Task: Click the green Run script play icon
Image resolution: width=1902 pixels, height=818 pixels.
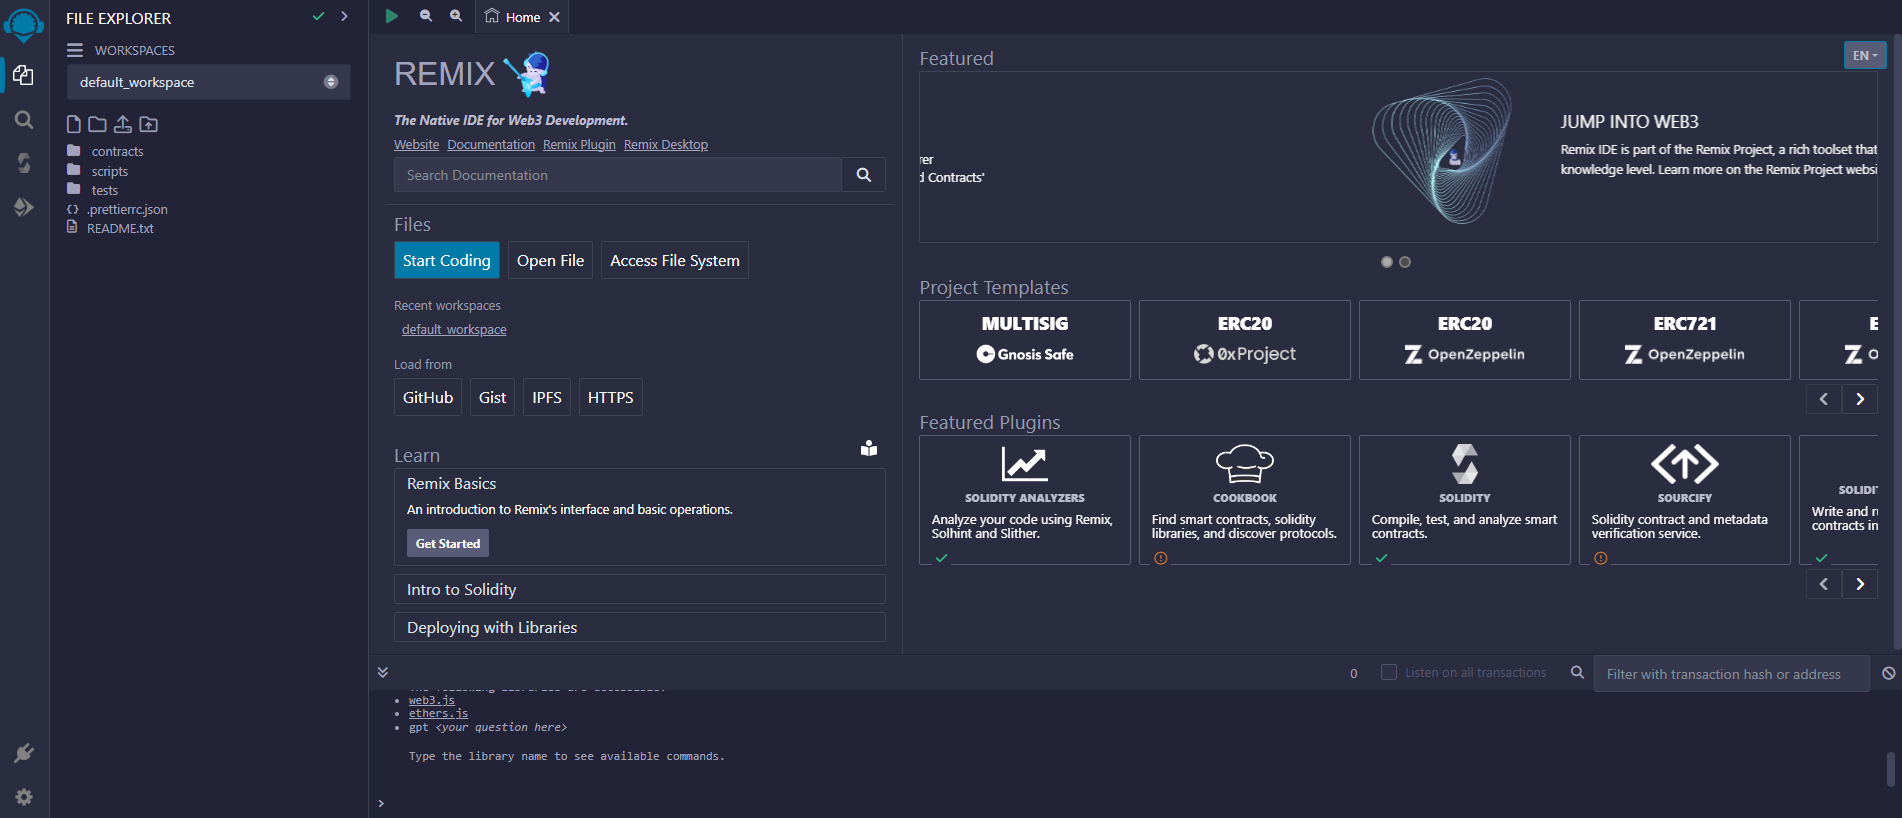Action: coord(392,16)
